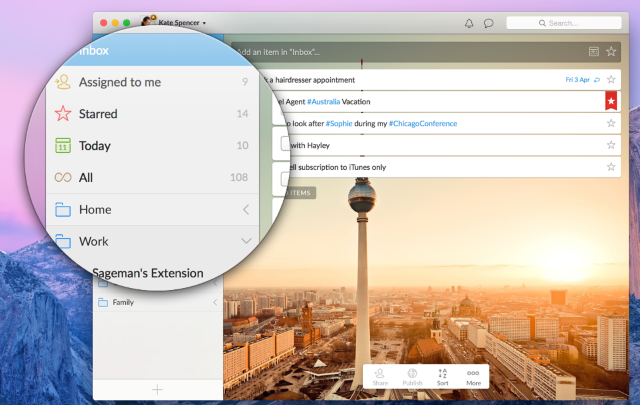Open the Sageman's Extension list
640x405 pixels.
pyautogui.click(x=147, y=273)
